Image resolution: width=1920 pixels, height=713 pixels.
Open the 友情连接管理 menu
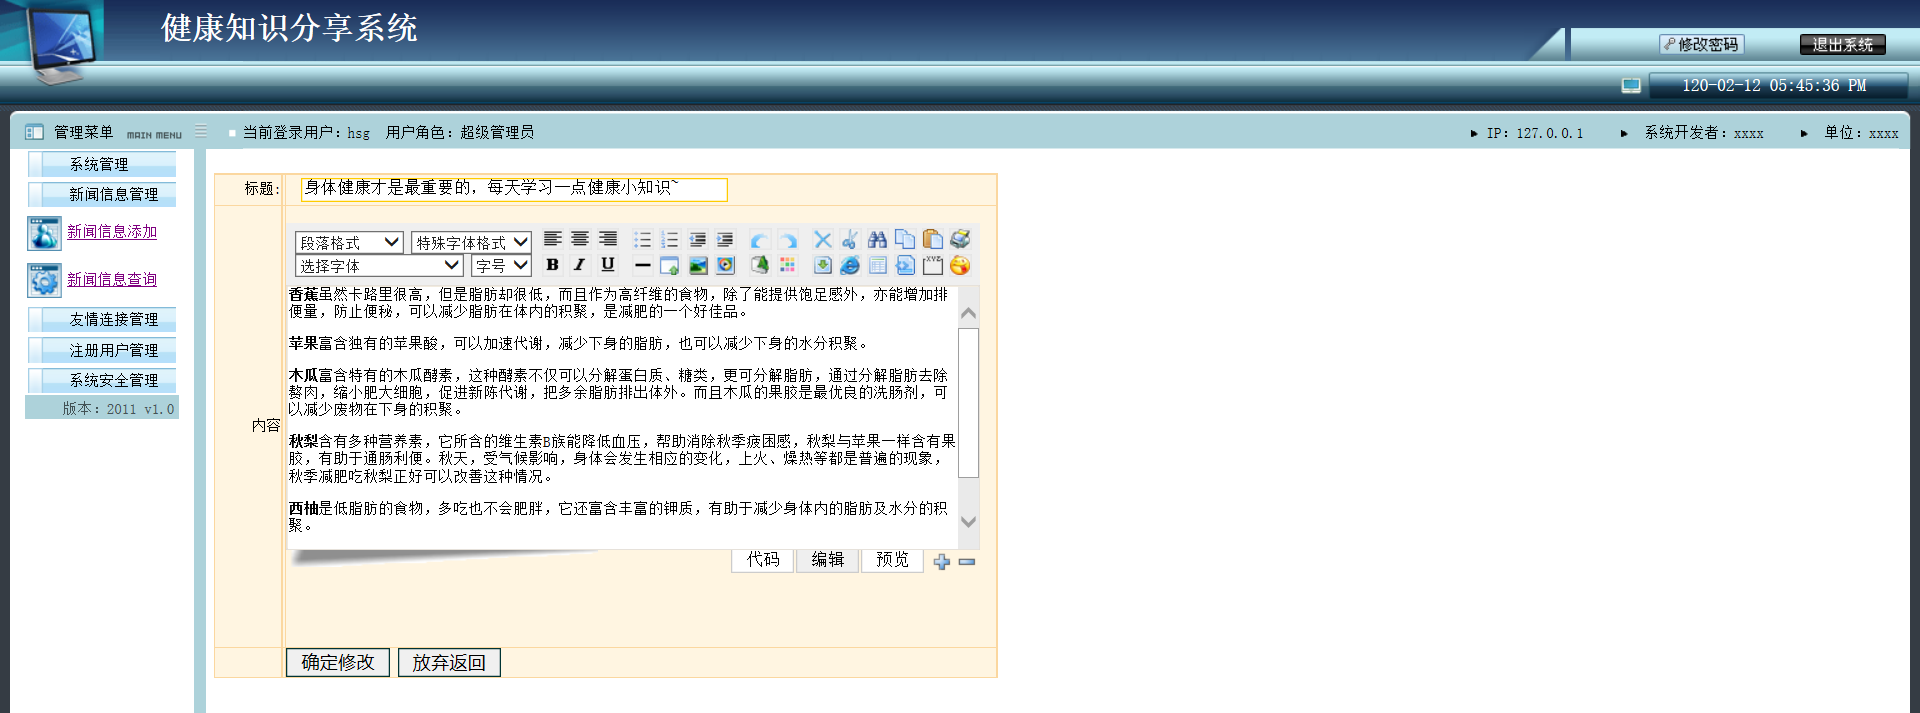pyautogui.click(x=102, y=319)
